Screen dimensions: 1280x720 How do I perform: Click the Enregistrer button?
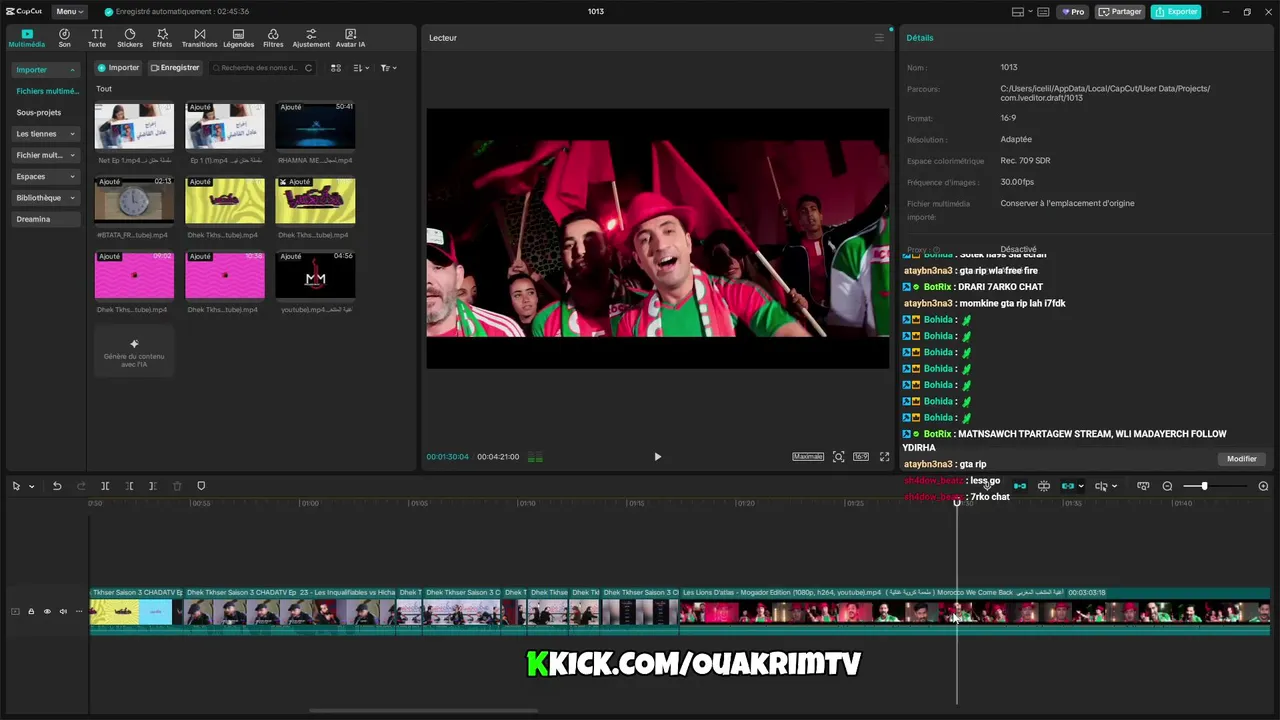pyautogui.click(x=175, y=68)
